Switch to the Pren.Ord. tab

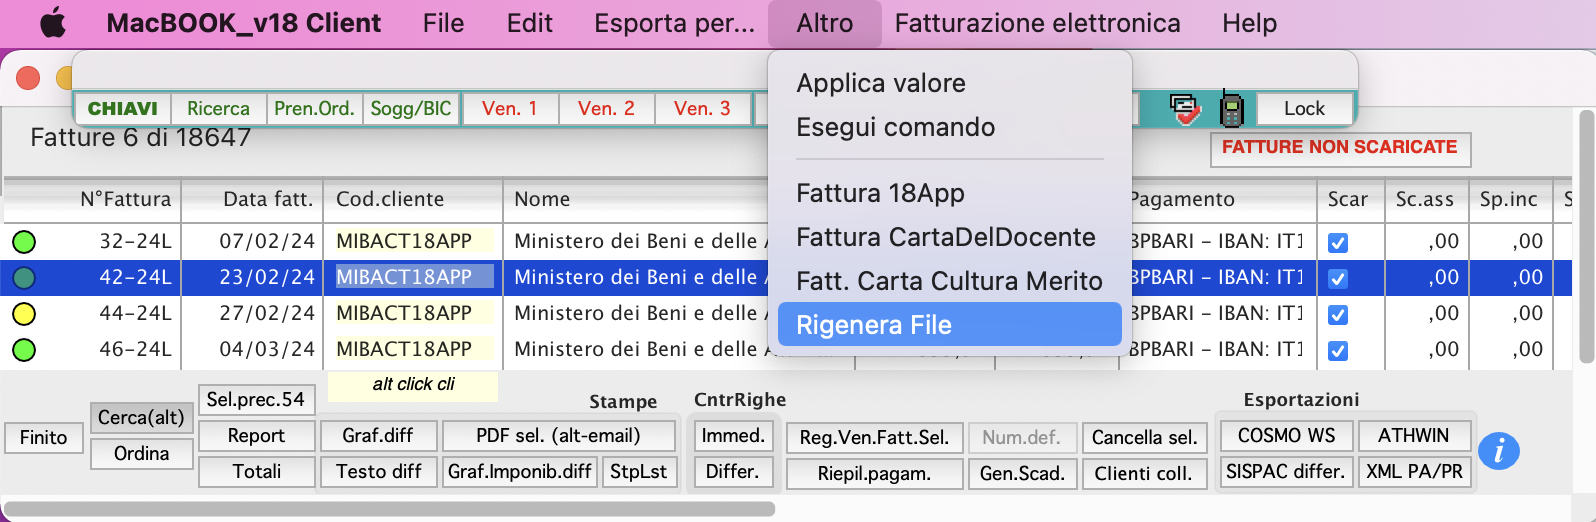click(x=314, y=108)
